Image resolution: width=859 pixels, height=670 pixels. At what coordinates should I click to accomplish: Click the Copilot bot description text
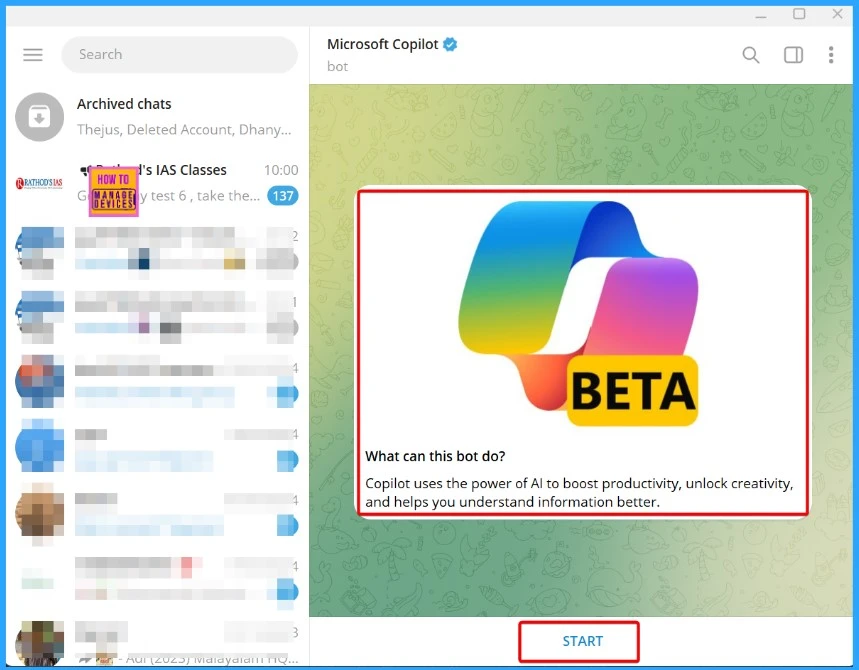(x=579, y=493)
